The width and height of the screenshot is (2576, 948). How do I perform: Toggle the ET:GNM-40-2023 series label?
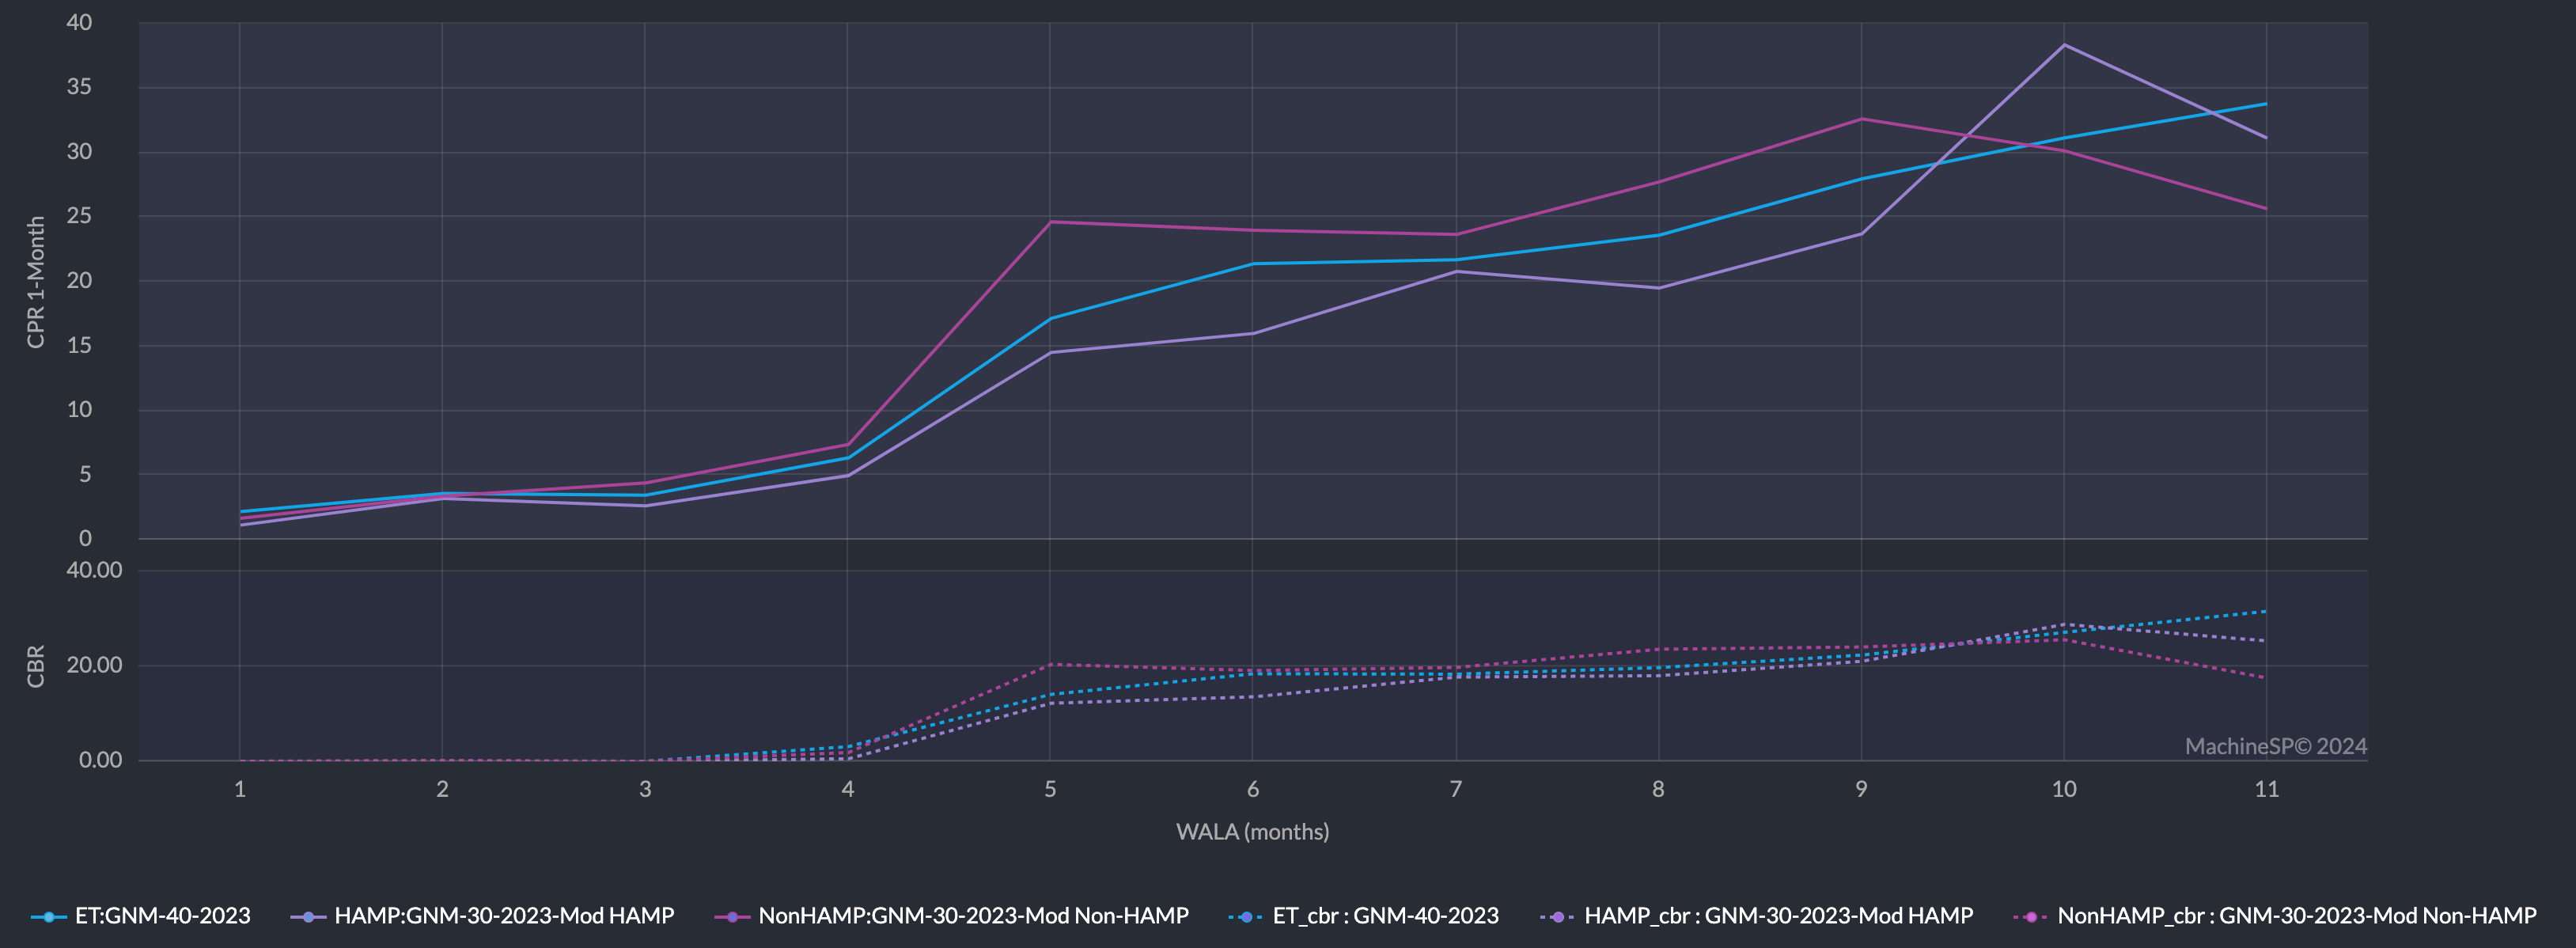[x=162, y=916]
